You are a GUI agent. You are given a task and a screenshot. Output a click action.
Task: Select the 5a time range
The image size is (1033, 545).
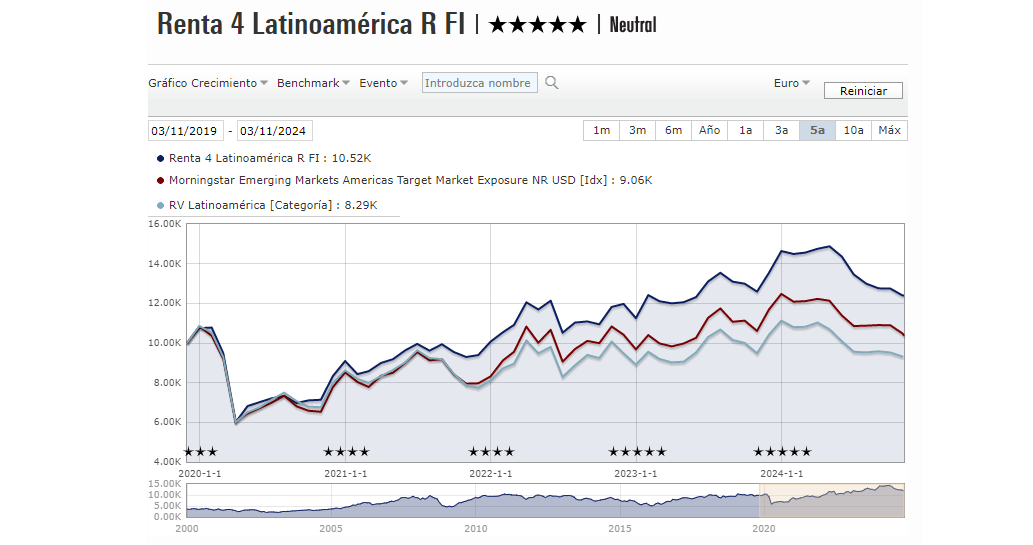[818, 130]
